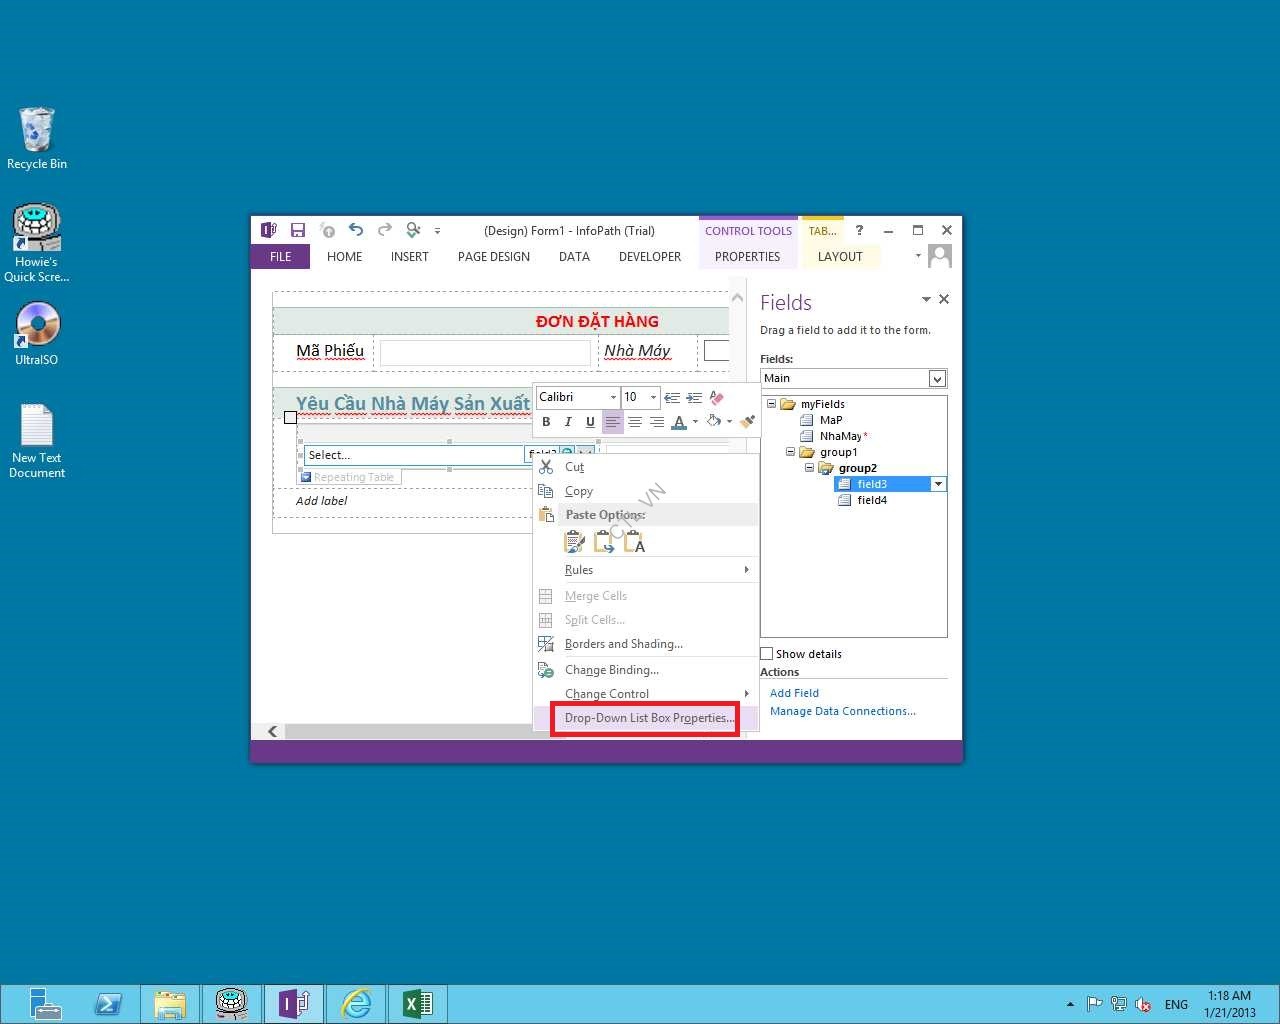Click the Save icon in quick access toolbar
This screenshot has height=1024, width=1280.
pos(297,230)
